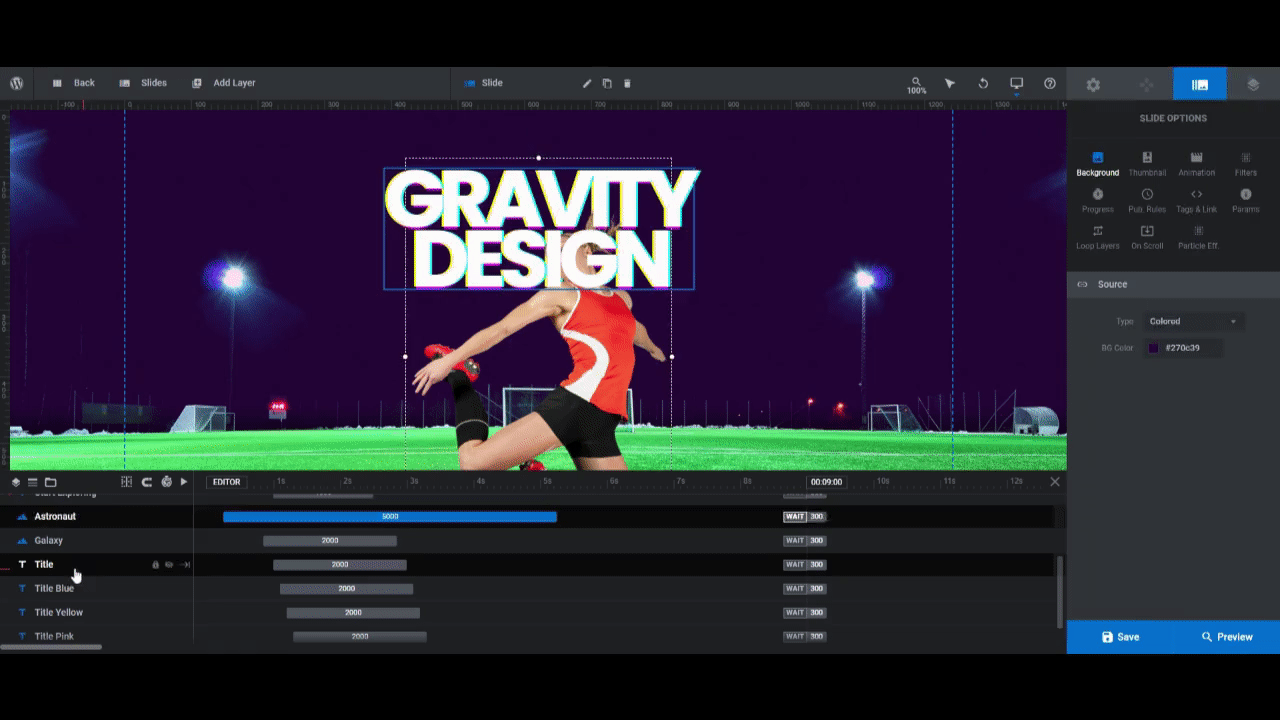Close the timeline panel with X

[1055, 482]
